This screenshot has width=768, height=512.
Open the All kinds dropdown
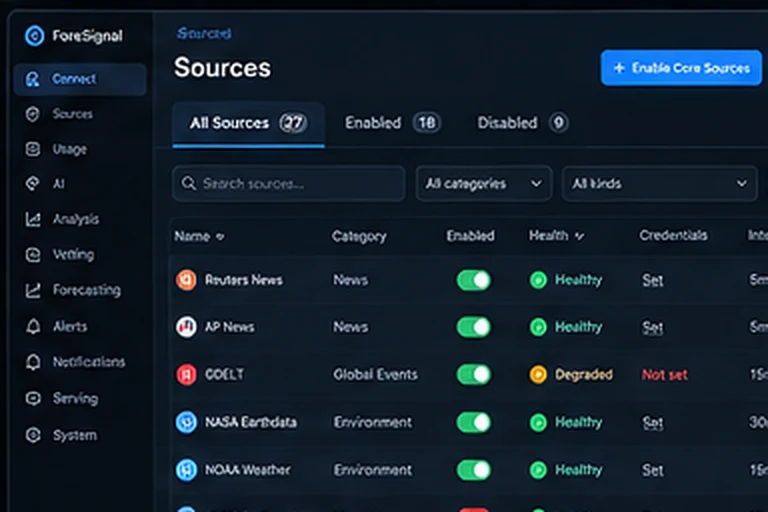click(659, 184)
